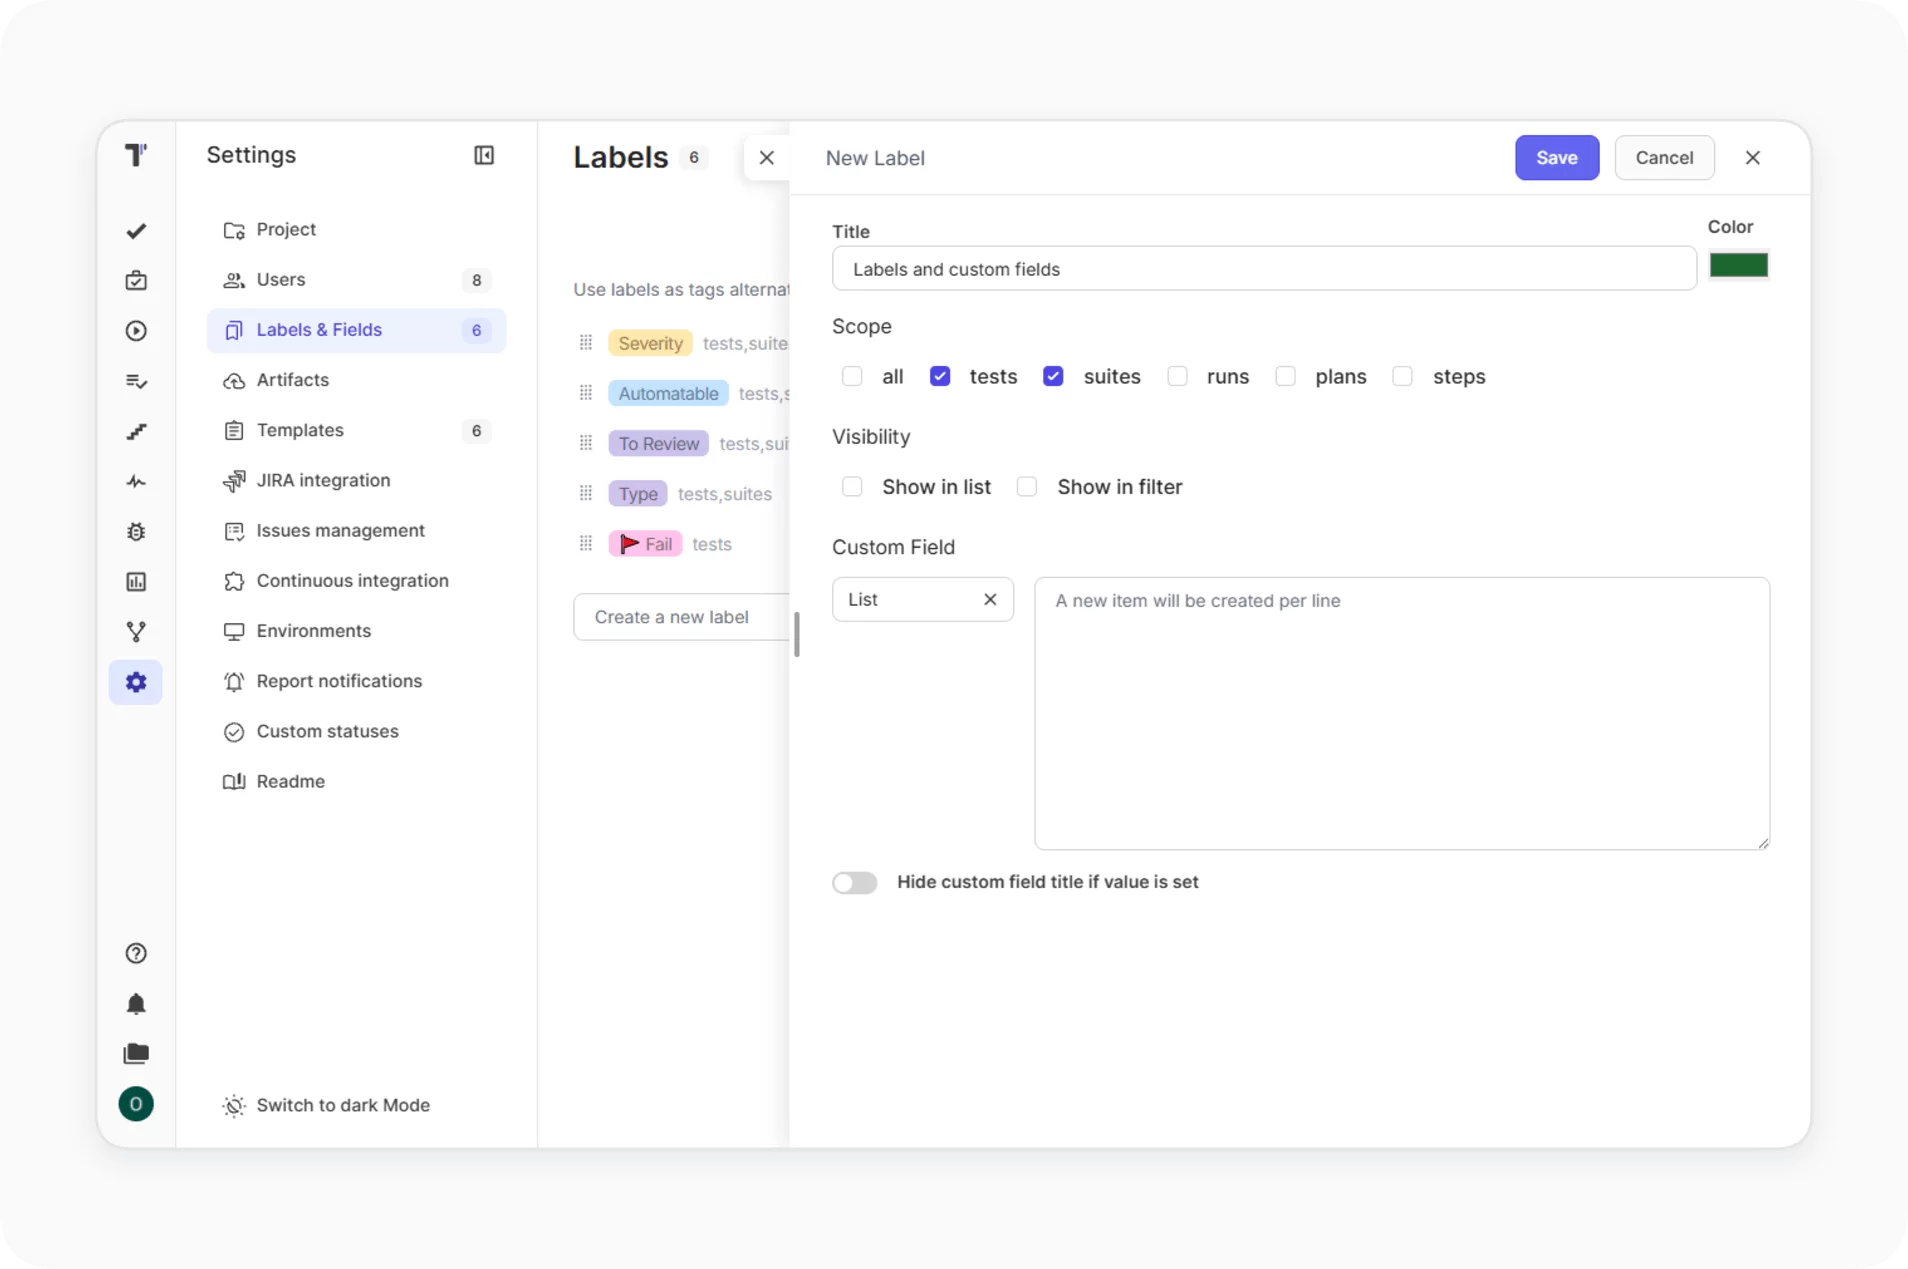
Task: Open the green Color swatch picker
Action: tap(1739, 265)
